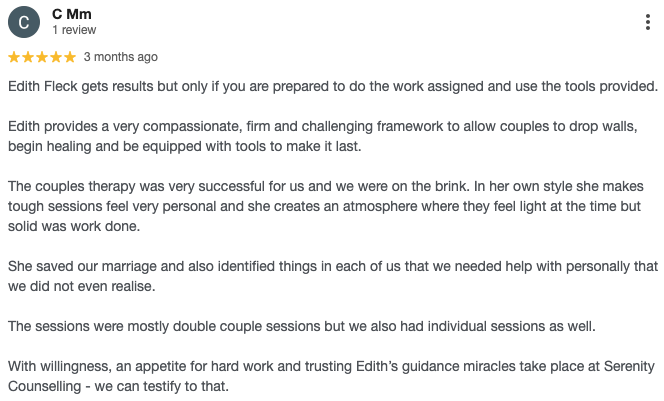The height and width of the screenshot is (401, 664).
Task: Click paragraph starting 'Edith Fleck gets results'
Action: (x=332, y=86)
